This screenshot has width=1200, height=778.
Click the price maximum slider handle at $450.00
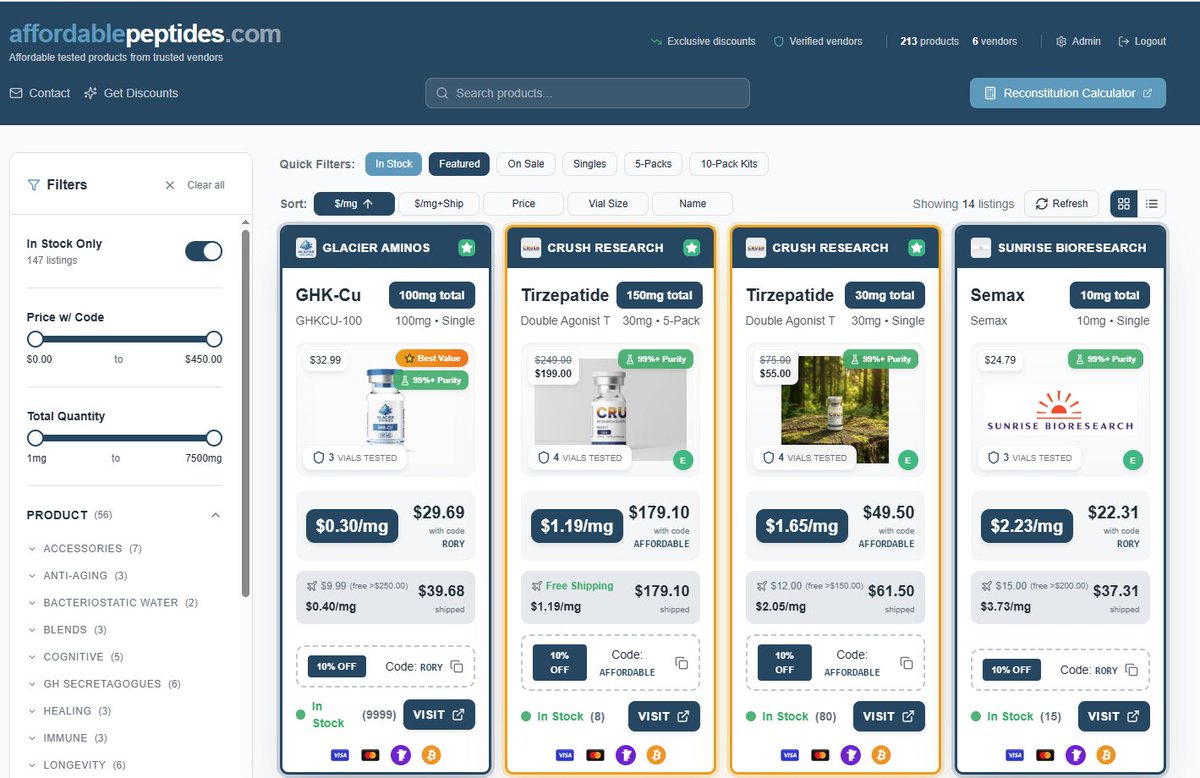coord(214,339)
